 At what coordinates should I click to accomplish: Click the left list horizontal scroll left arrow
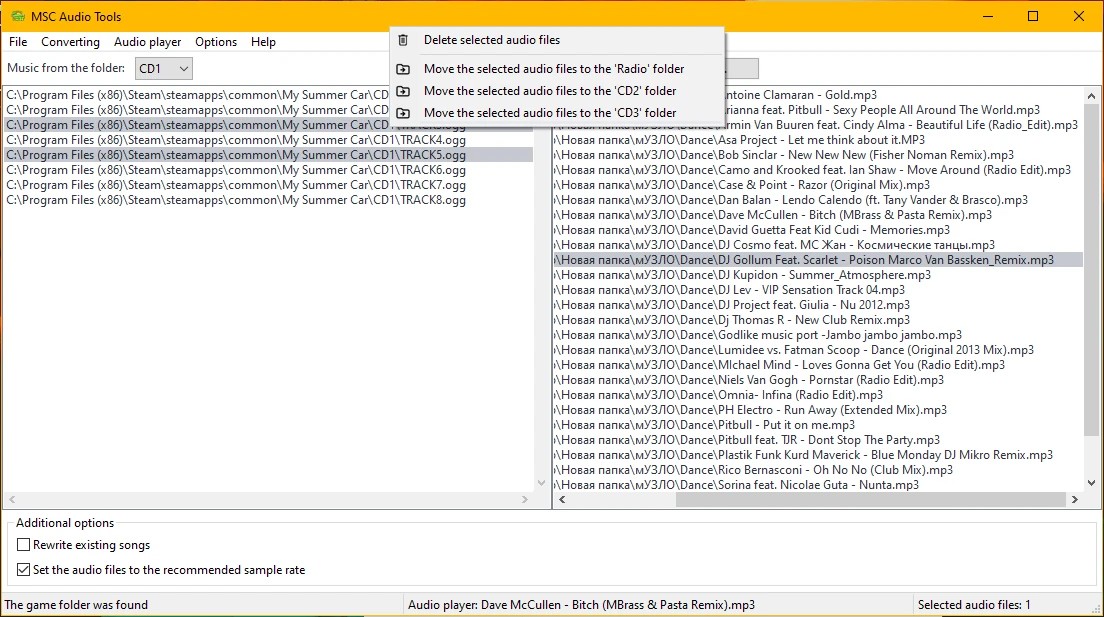tap(12, 499)
